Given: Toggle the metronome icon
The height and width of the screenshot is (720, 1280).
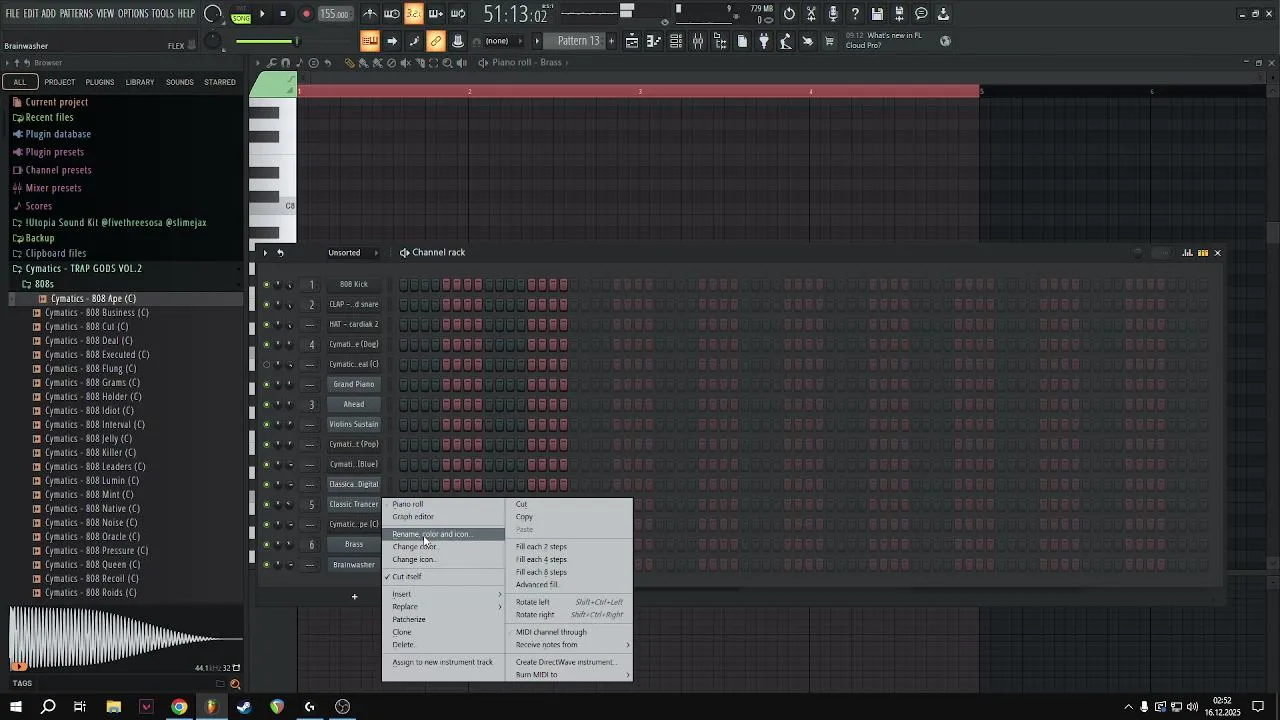Looking at the screenshot, I should 370,14.
